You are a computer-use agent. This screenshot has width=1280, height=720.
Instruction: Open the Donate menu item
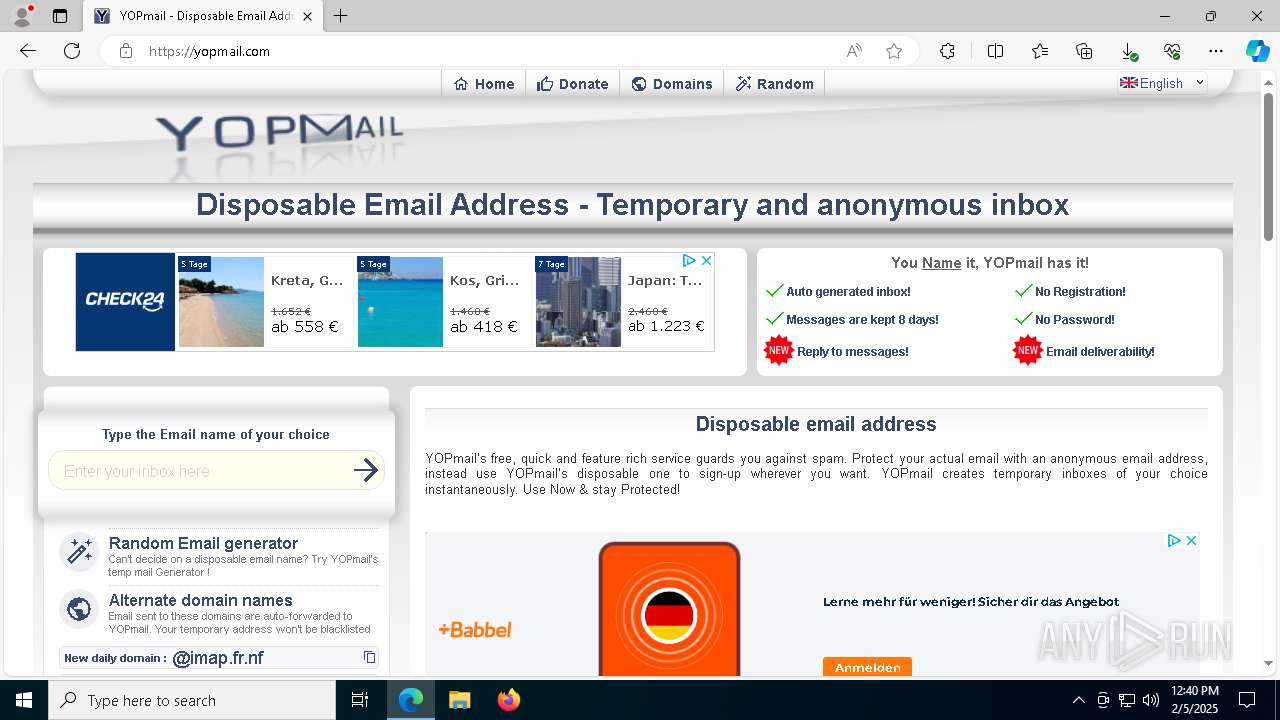[x=572, y=84]
